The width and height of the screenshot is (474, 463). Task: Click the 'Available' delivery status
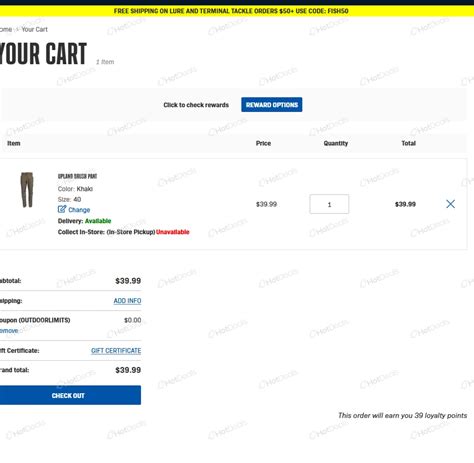pyautogui.click(x=98, y=221)
